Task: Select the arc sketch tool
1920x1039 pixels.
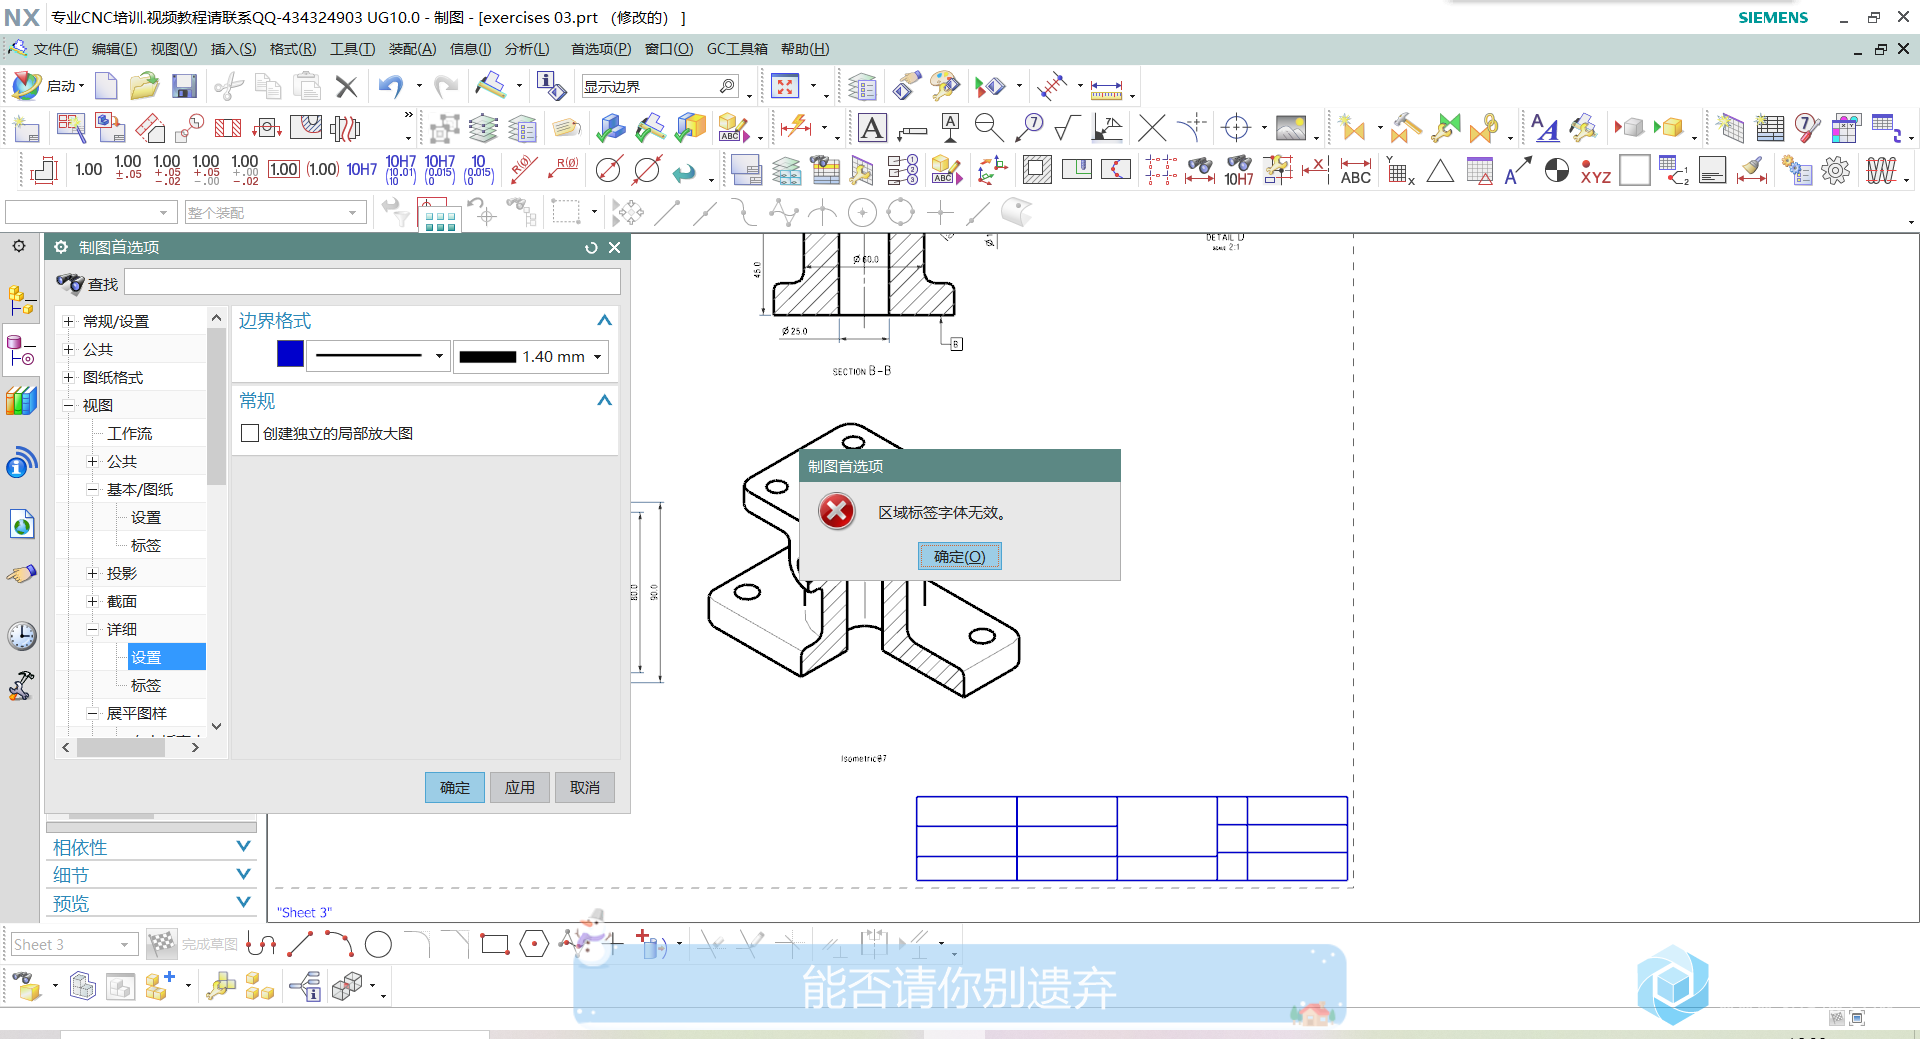Action: 339,944
